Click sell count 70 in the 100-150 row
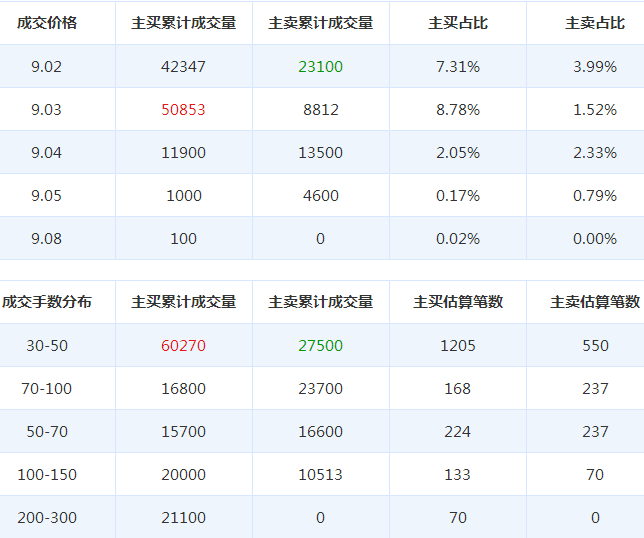Screen dimensions: 644x538 595,475
